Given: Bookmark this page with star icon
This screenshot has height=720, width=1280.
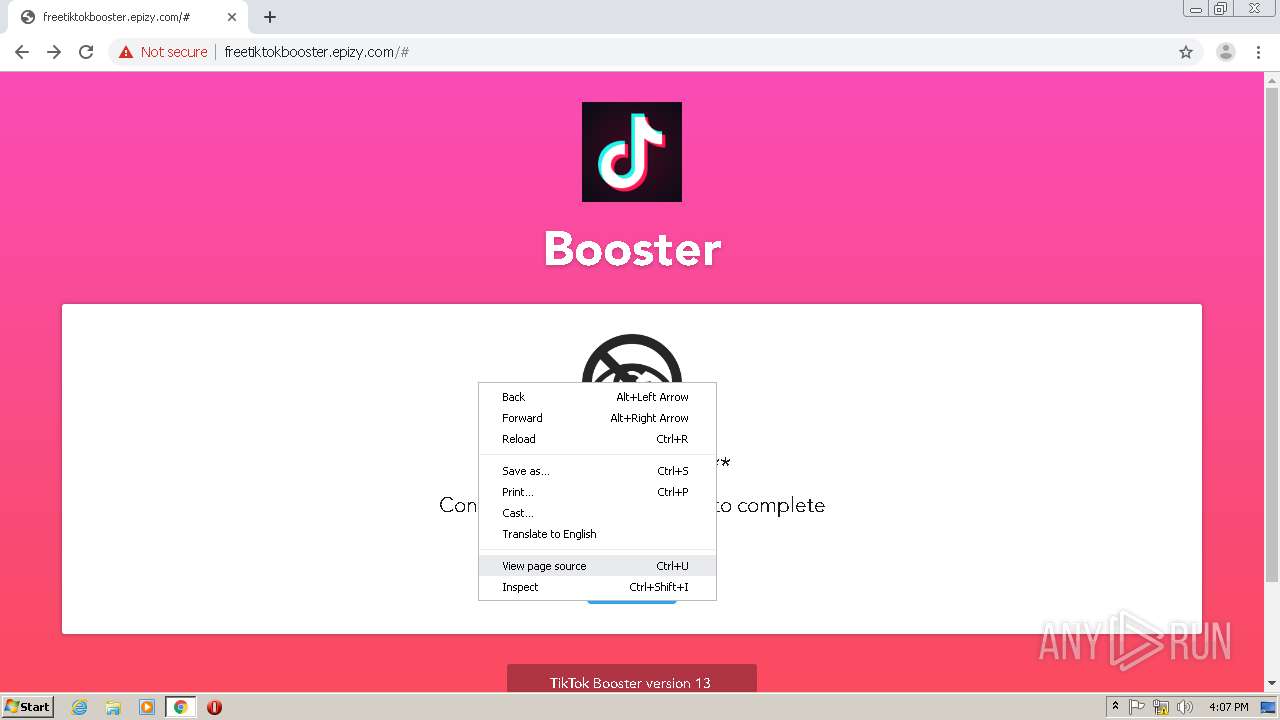Looking at the screenshot, I should pyautogui.click(x=1186, y=52).
